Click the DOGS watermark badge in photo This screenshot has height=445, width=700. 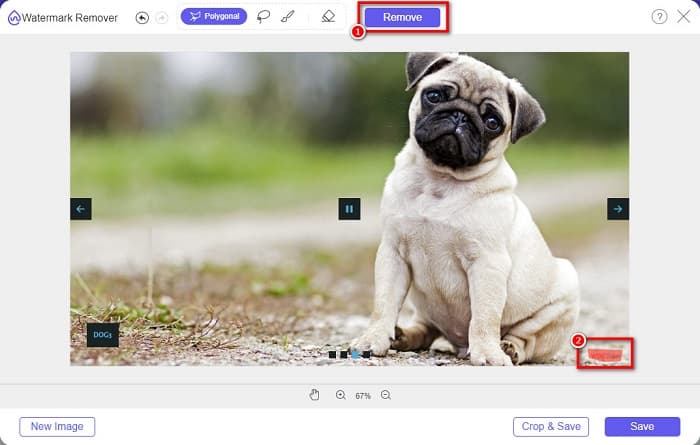[x=103, y=335]
